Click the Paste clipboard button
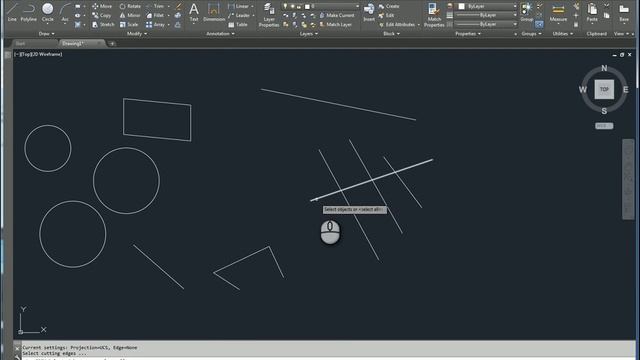Viewport: 640px width, 360px height. [592, 12]
